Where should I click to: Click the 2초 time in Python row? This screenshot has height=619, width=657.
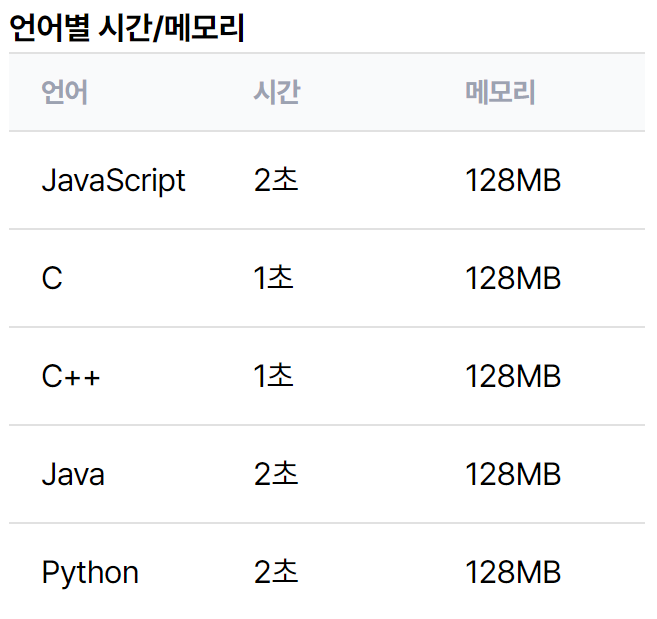(x=276, y=572)
